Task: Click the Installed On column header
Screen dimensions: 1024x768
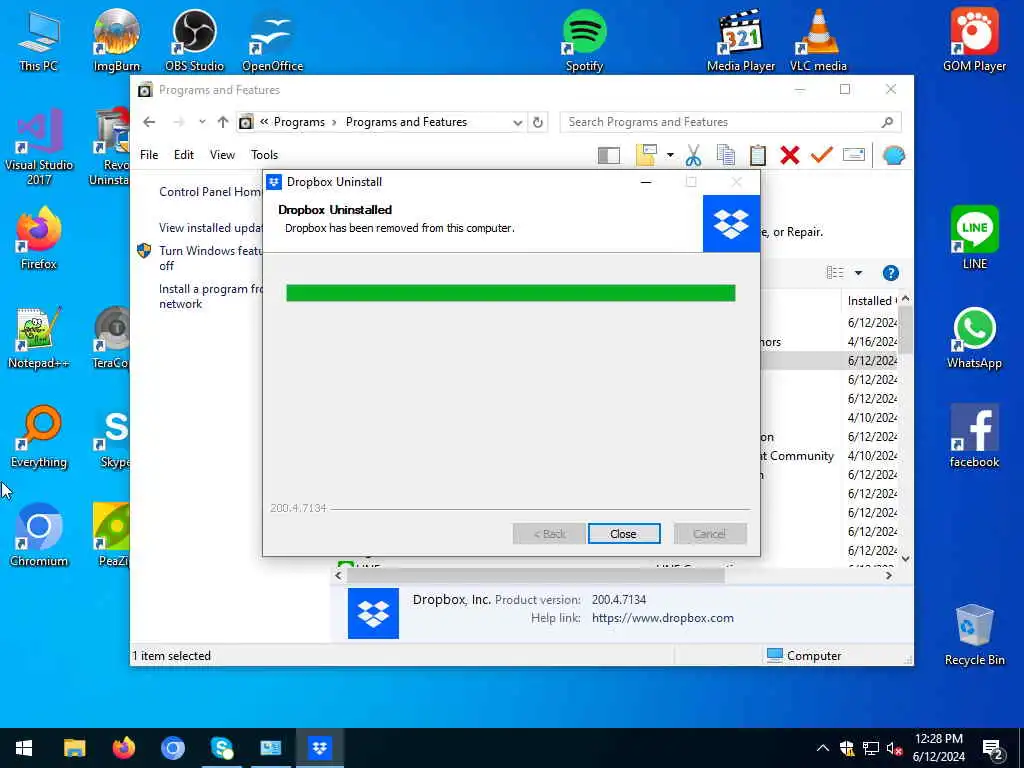Action: (870, 300)
